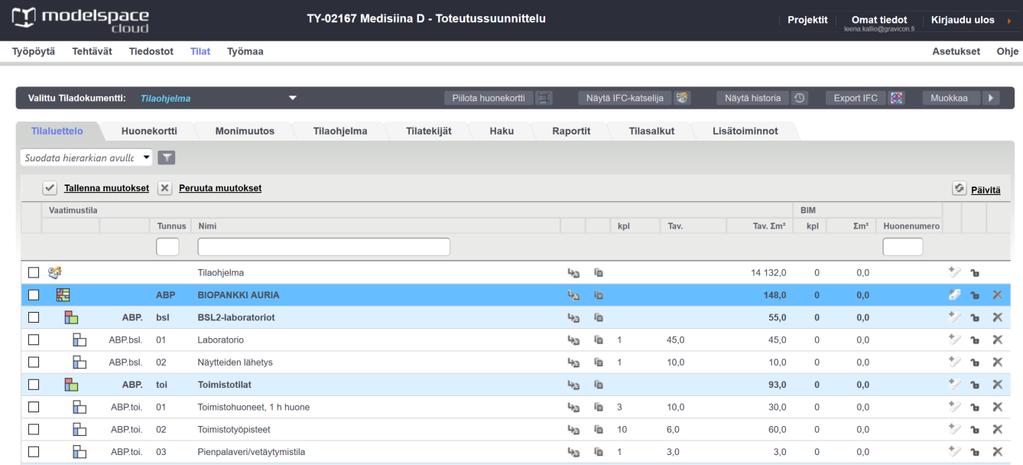Expand the Muokkaa arrow button
1023x465 pixels.
click(x=991, y=98)
